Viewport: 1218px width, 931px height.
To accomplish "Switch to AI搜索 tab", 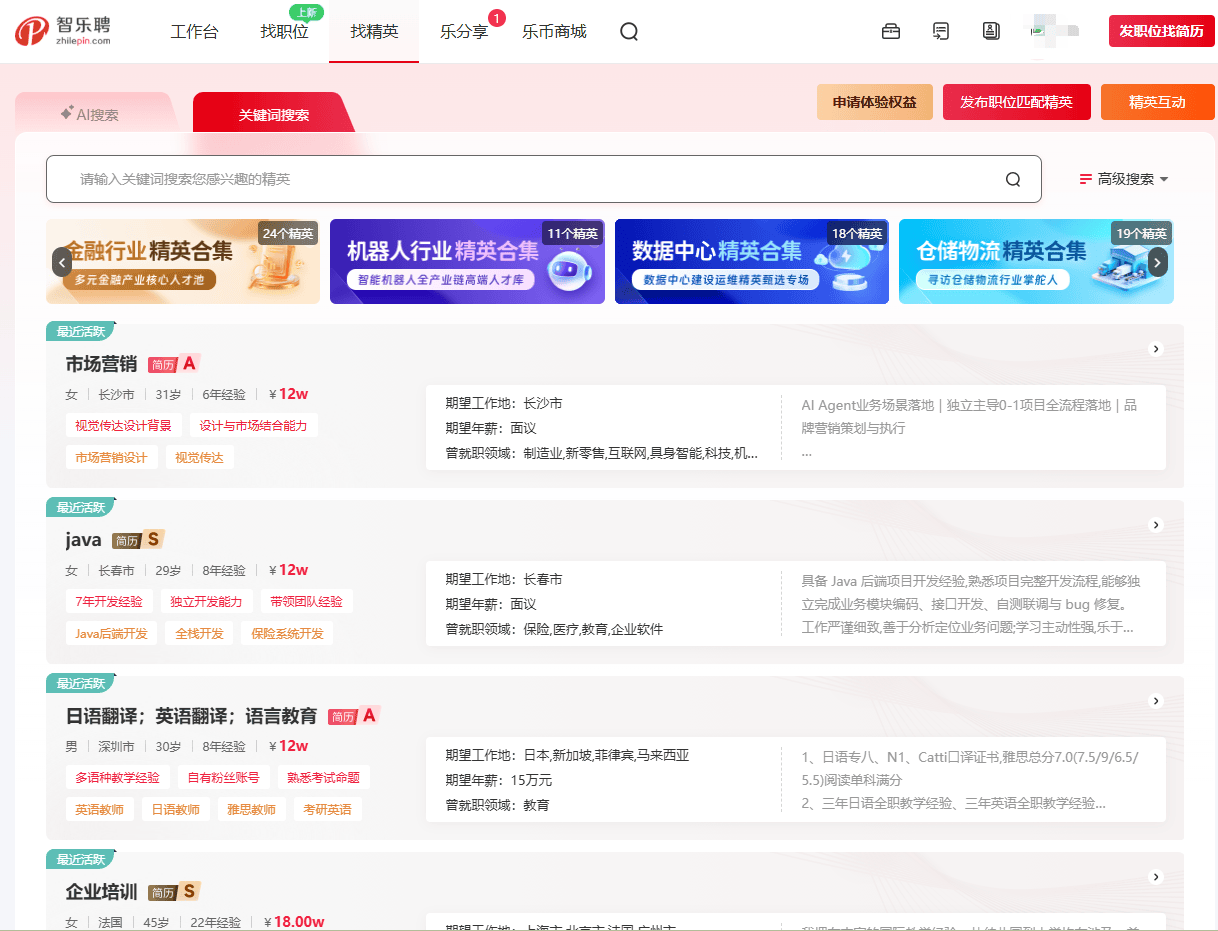I will [x=96, y=113].
